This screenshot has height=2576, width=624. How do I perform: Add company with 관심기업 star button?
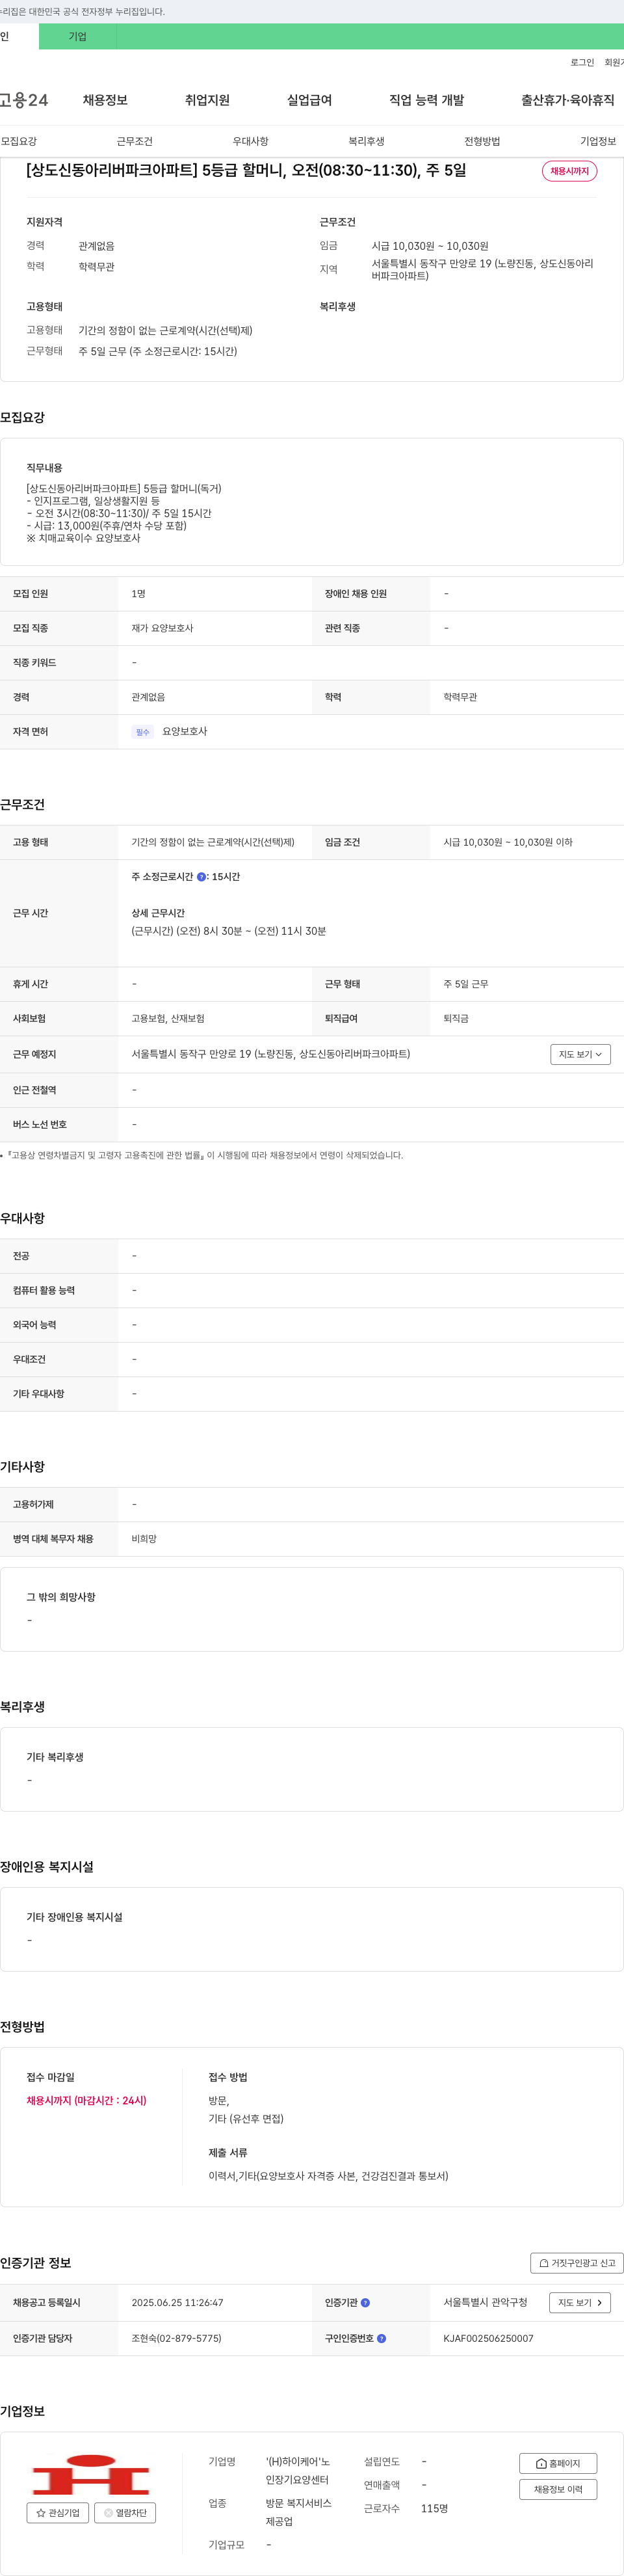click(57, 2512)
